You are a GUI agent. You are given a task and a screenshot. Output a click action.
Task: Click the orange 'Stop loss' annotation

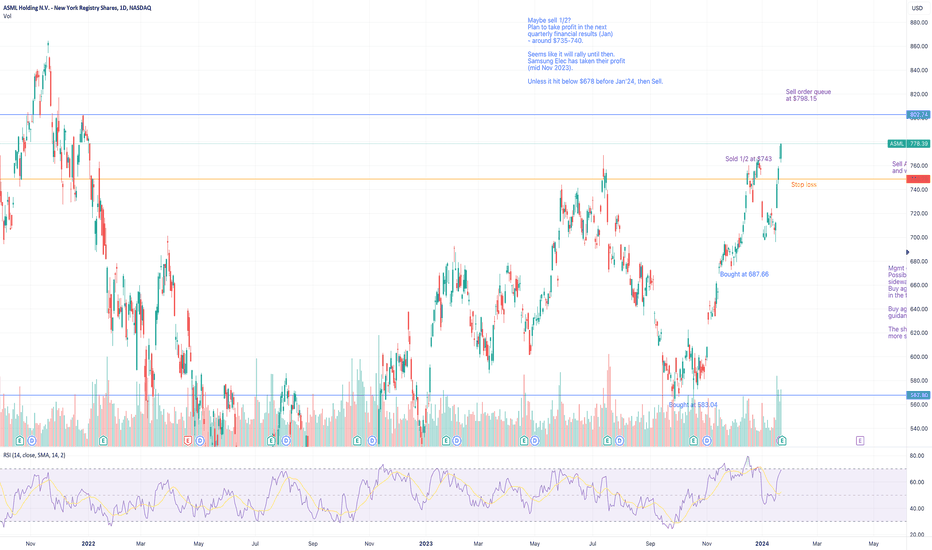804,185
